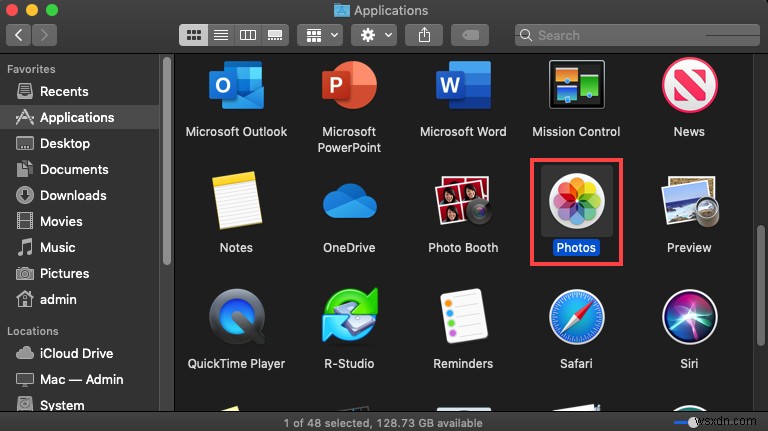Select Downloads in the sidebar
The image size is (768, 431).
pyautogui.click(x=73, y=195)
